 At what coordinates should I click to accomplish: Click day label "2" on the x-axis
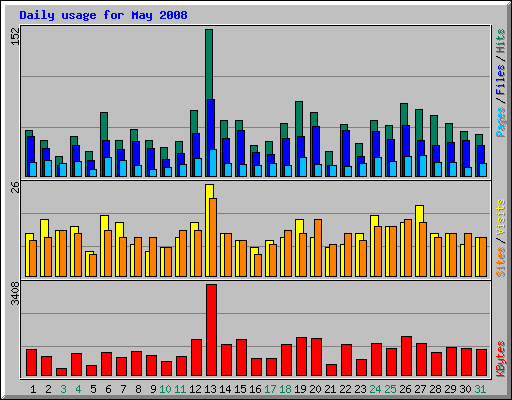tap(48, 389)
